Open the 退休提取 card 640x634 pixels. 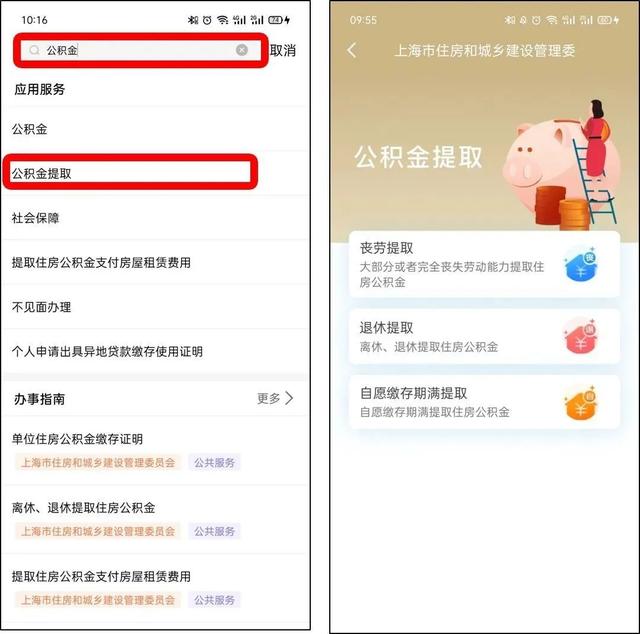tap(484, 336)
